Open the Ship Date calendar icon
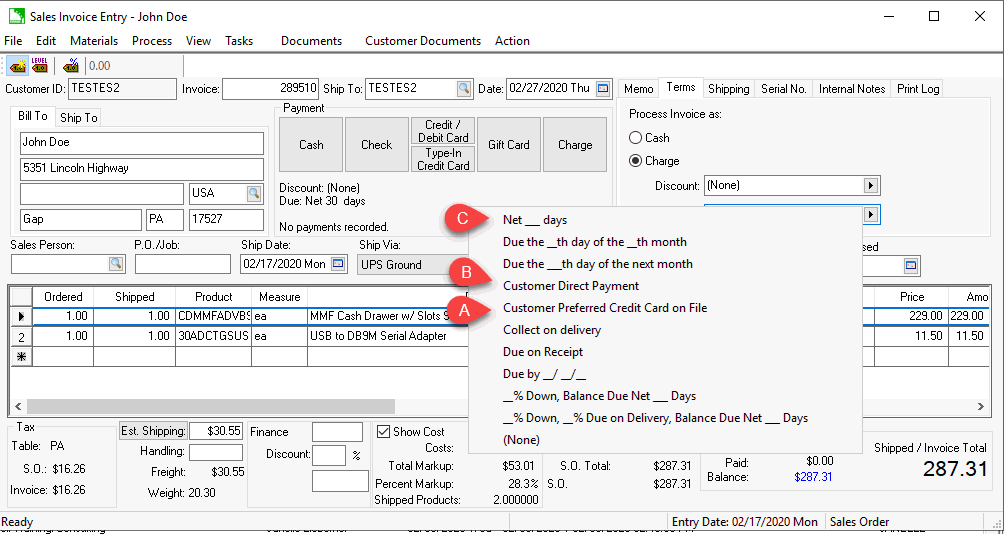 pos(338,264)
